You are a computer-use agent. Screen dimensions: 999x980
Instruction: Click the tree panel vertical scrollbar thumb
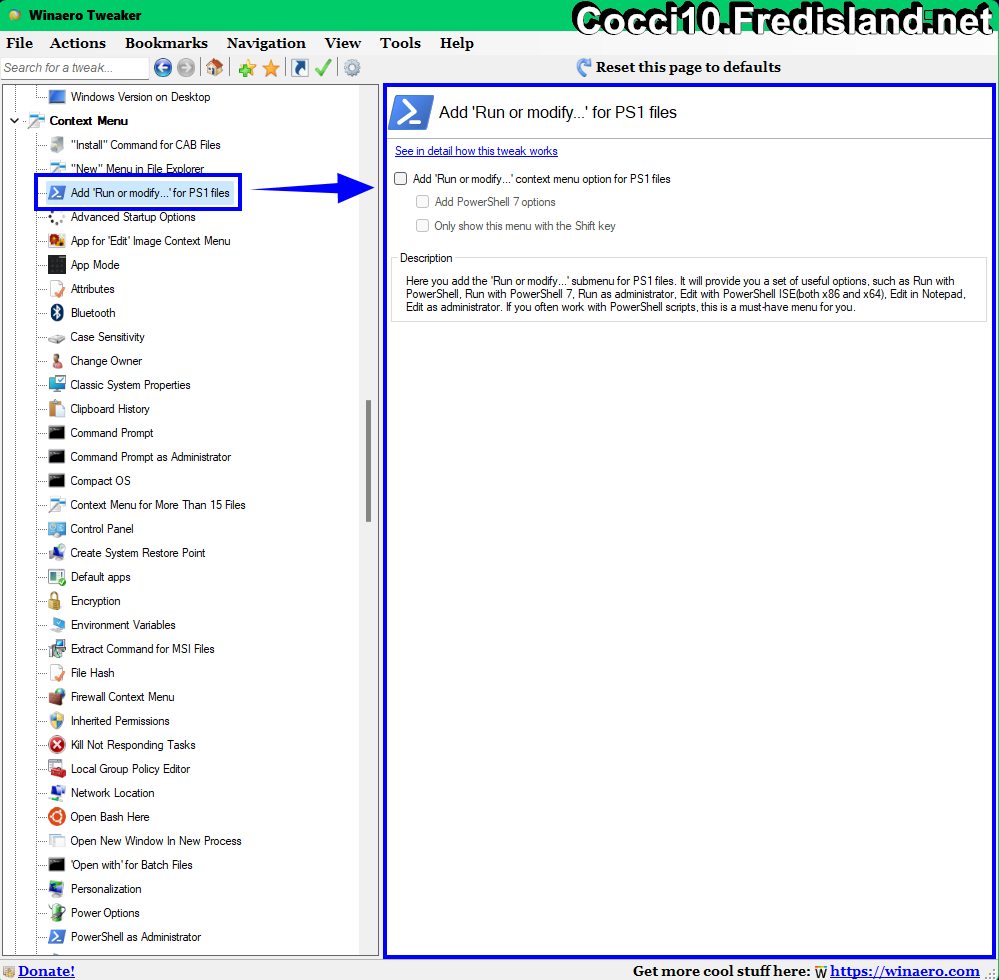coord(368,461)
